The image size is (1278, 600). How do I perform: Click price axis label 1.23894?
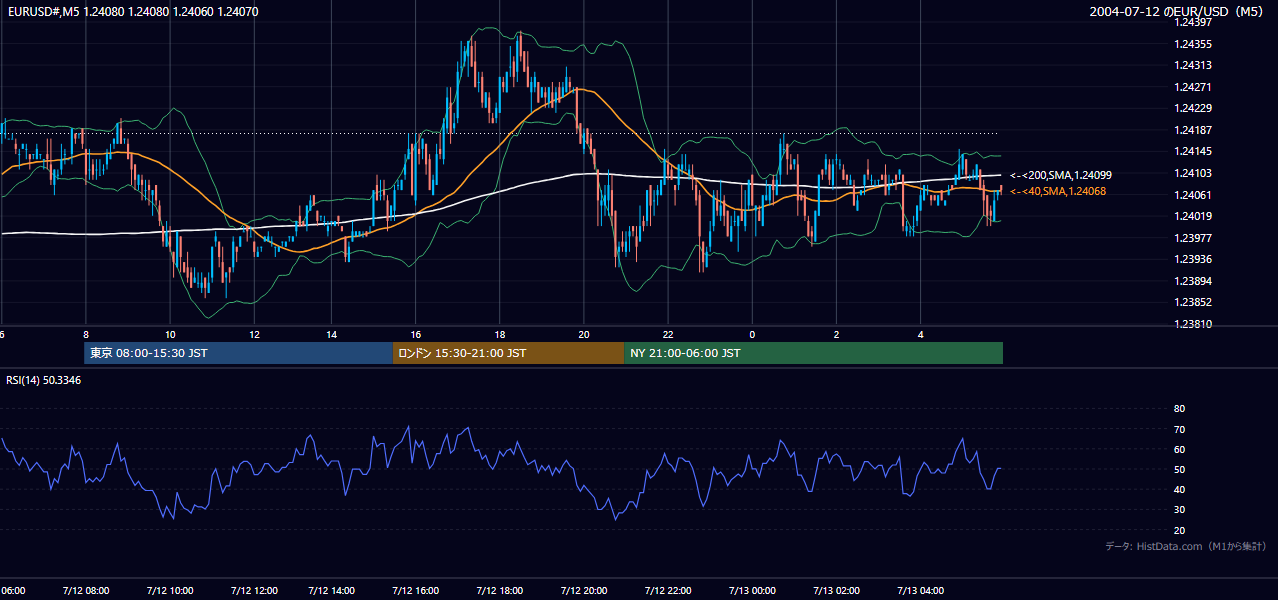(x=1193, y=281)
